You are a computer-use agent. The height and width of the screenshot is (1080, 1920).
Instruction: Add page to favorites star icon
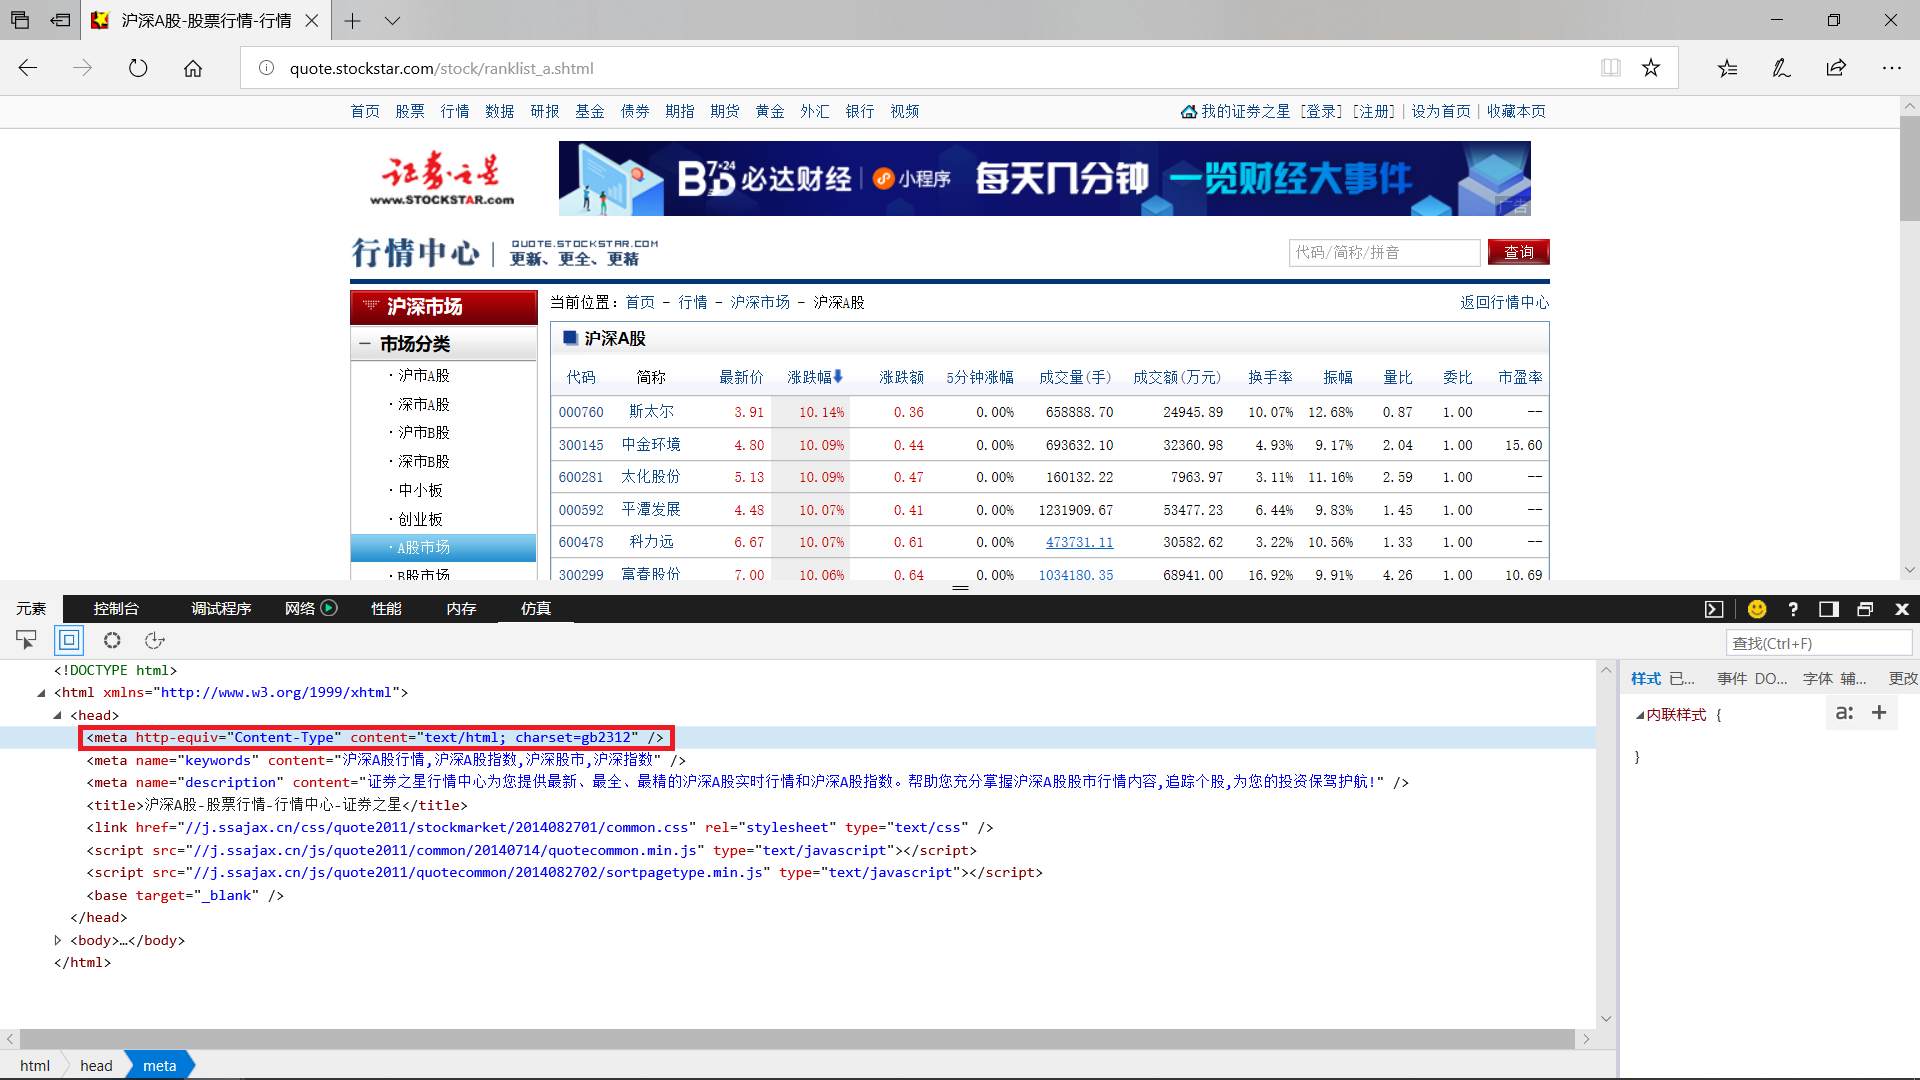[1651, 68]
